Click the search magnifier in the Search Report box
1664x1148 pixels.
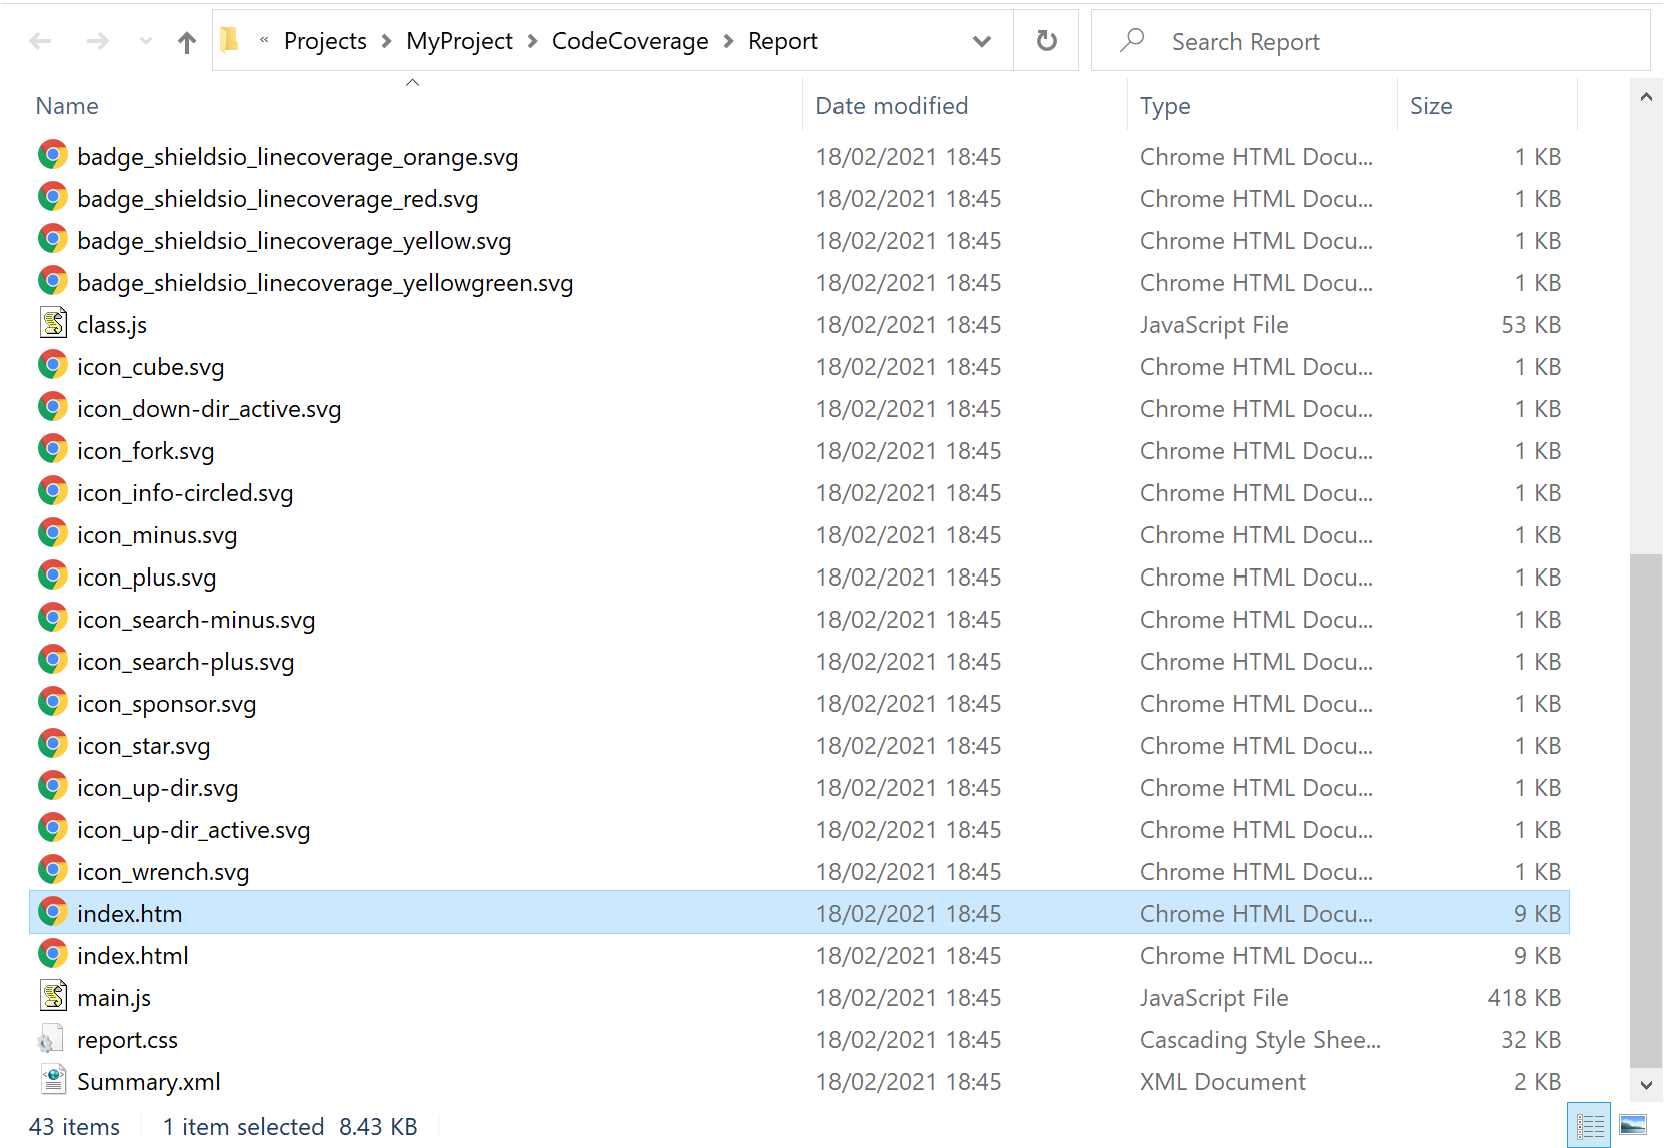[x=1131, y=40]
